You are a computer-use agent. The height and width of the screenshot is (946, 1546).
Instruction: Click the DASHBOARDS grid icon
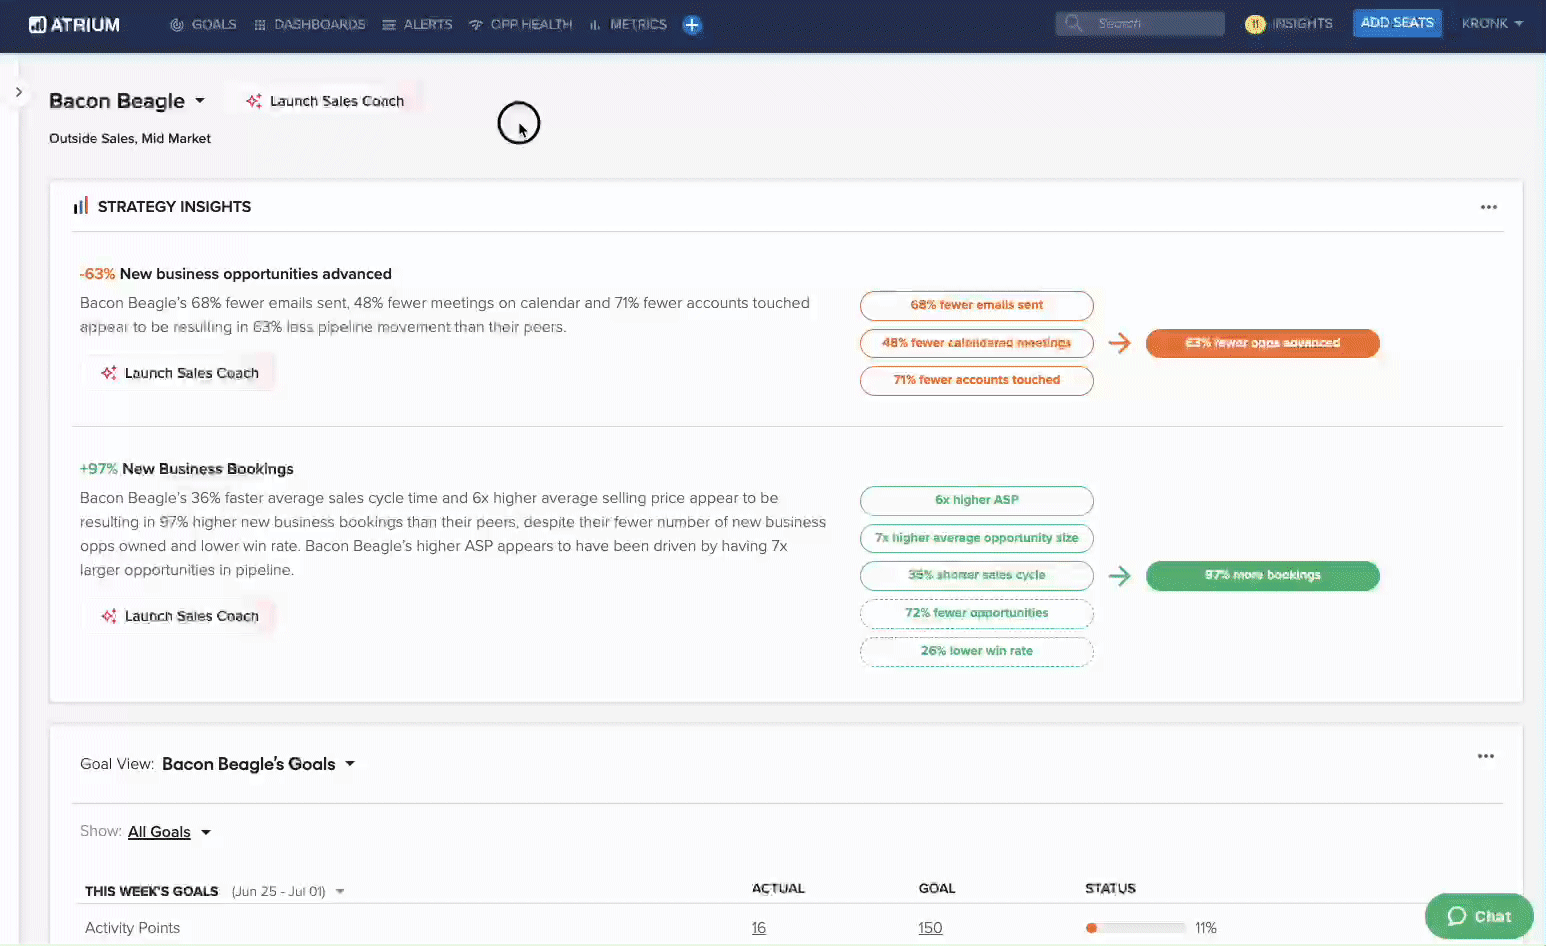coord(258,24)
